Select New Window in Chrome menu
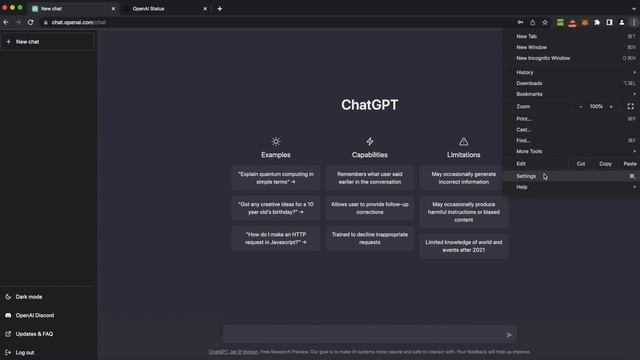Viewport: 640px width, 360px height. (571, 47)
